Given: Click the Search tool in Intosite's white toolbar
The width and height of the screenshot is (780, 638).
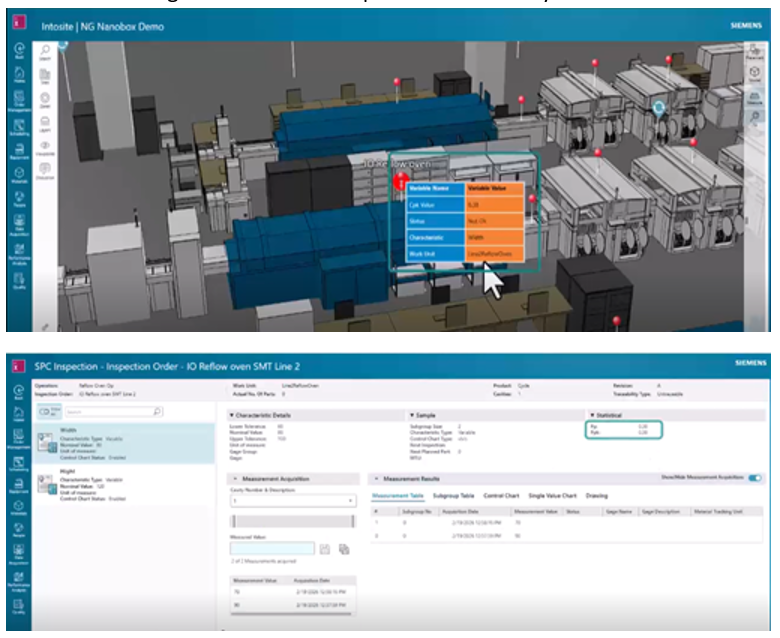Looking at the screenshot, I should click(45, 52).
